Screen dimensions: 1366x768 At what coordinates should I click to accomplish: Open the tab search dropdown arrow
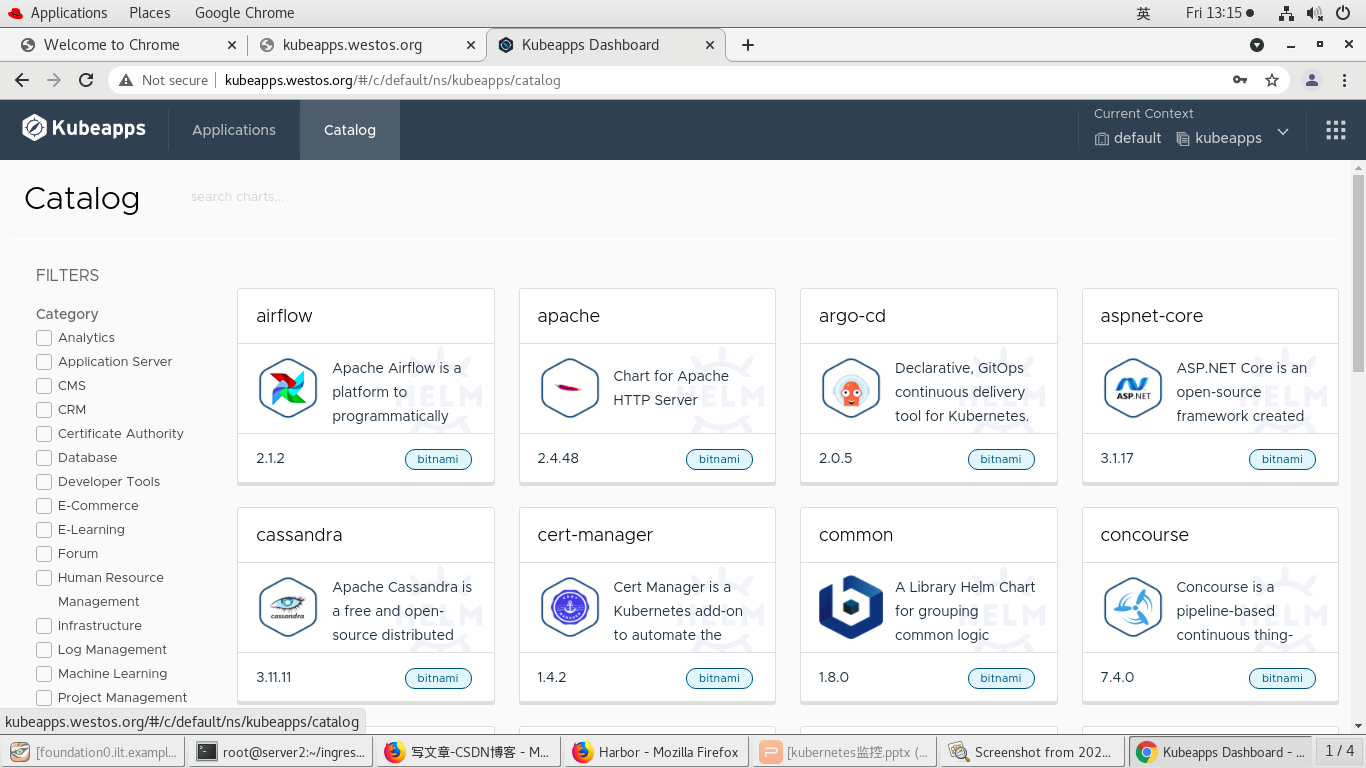[1257, 45]
